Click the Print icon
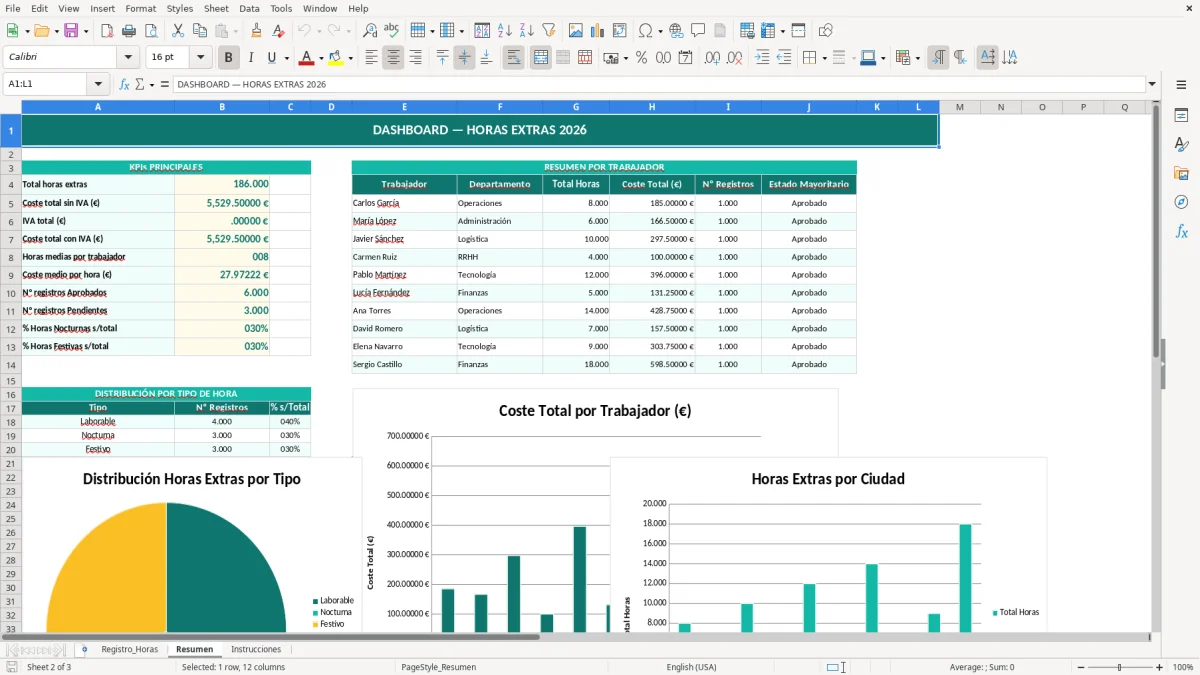The width and height of the screenshot is (1200, 675). click(129, 31)
